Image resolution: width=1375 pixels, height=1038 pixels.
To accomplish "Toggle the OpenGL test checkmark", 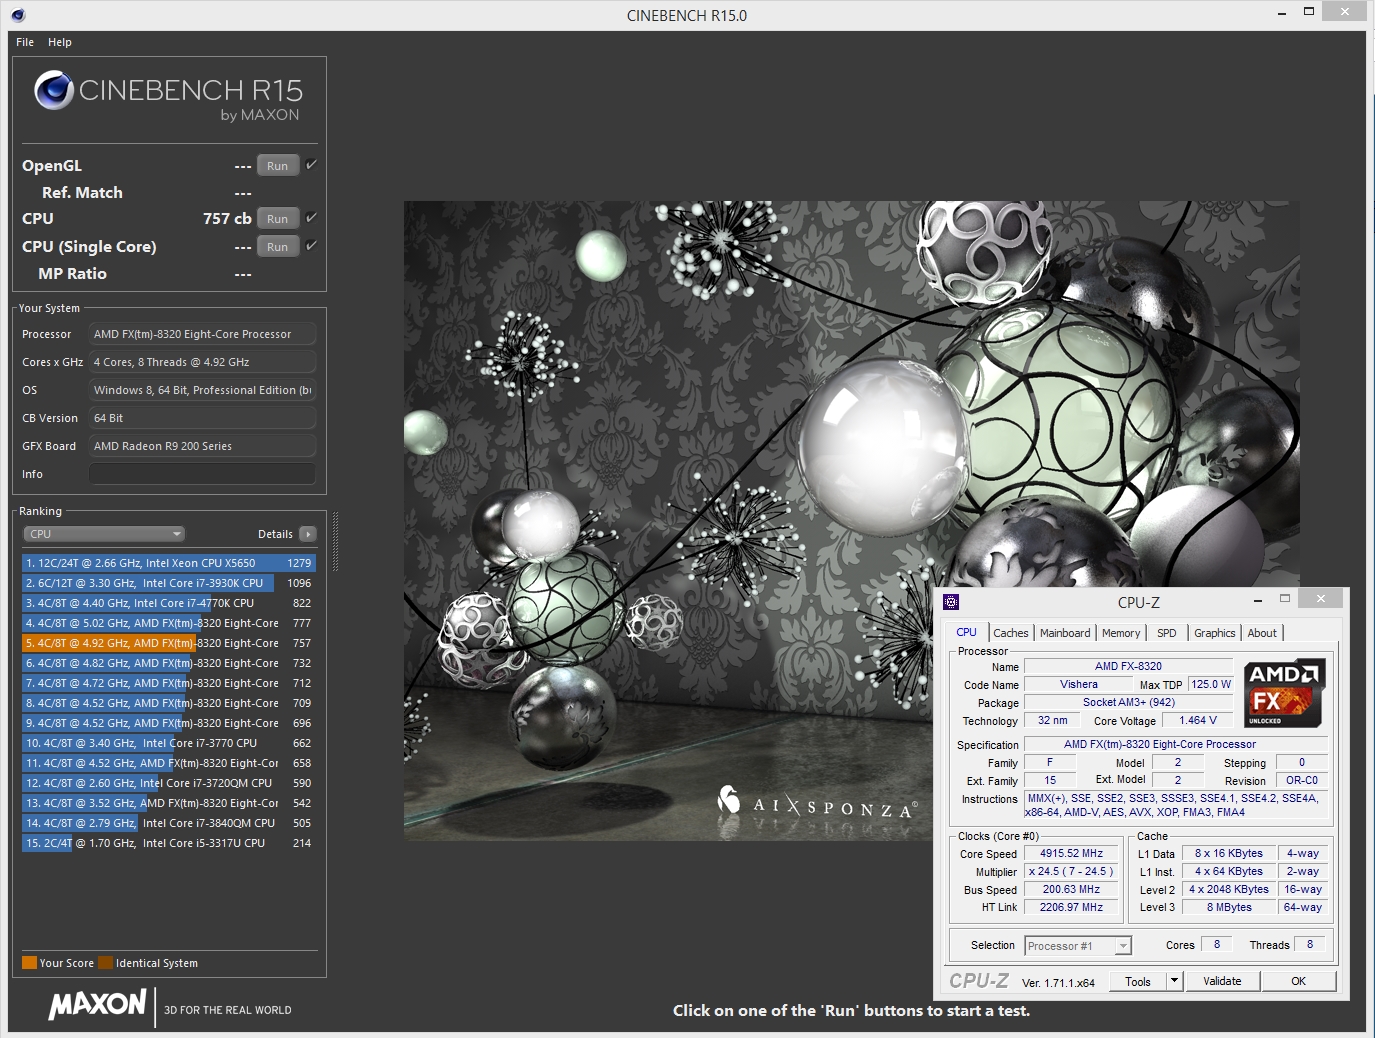I will [x=311, y=165].
